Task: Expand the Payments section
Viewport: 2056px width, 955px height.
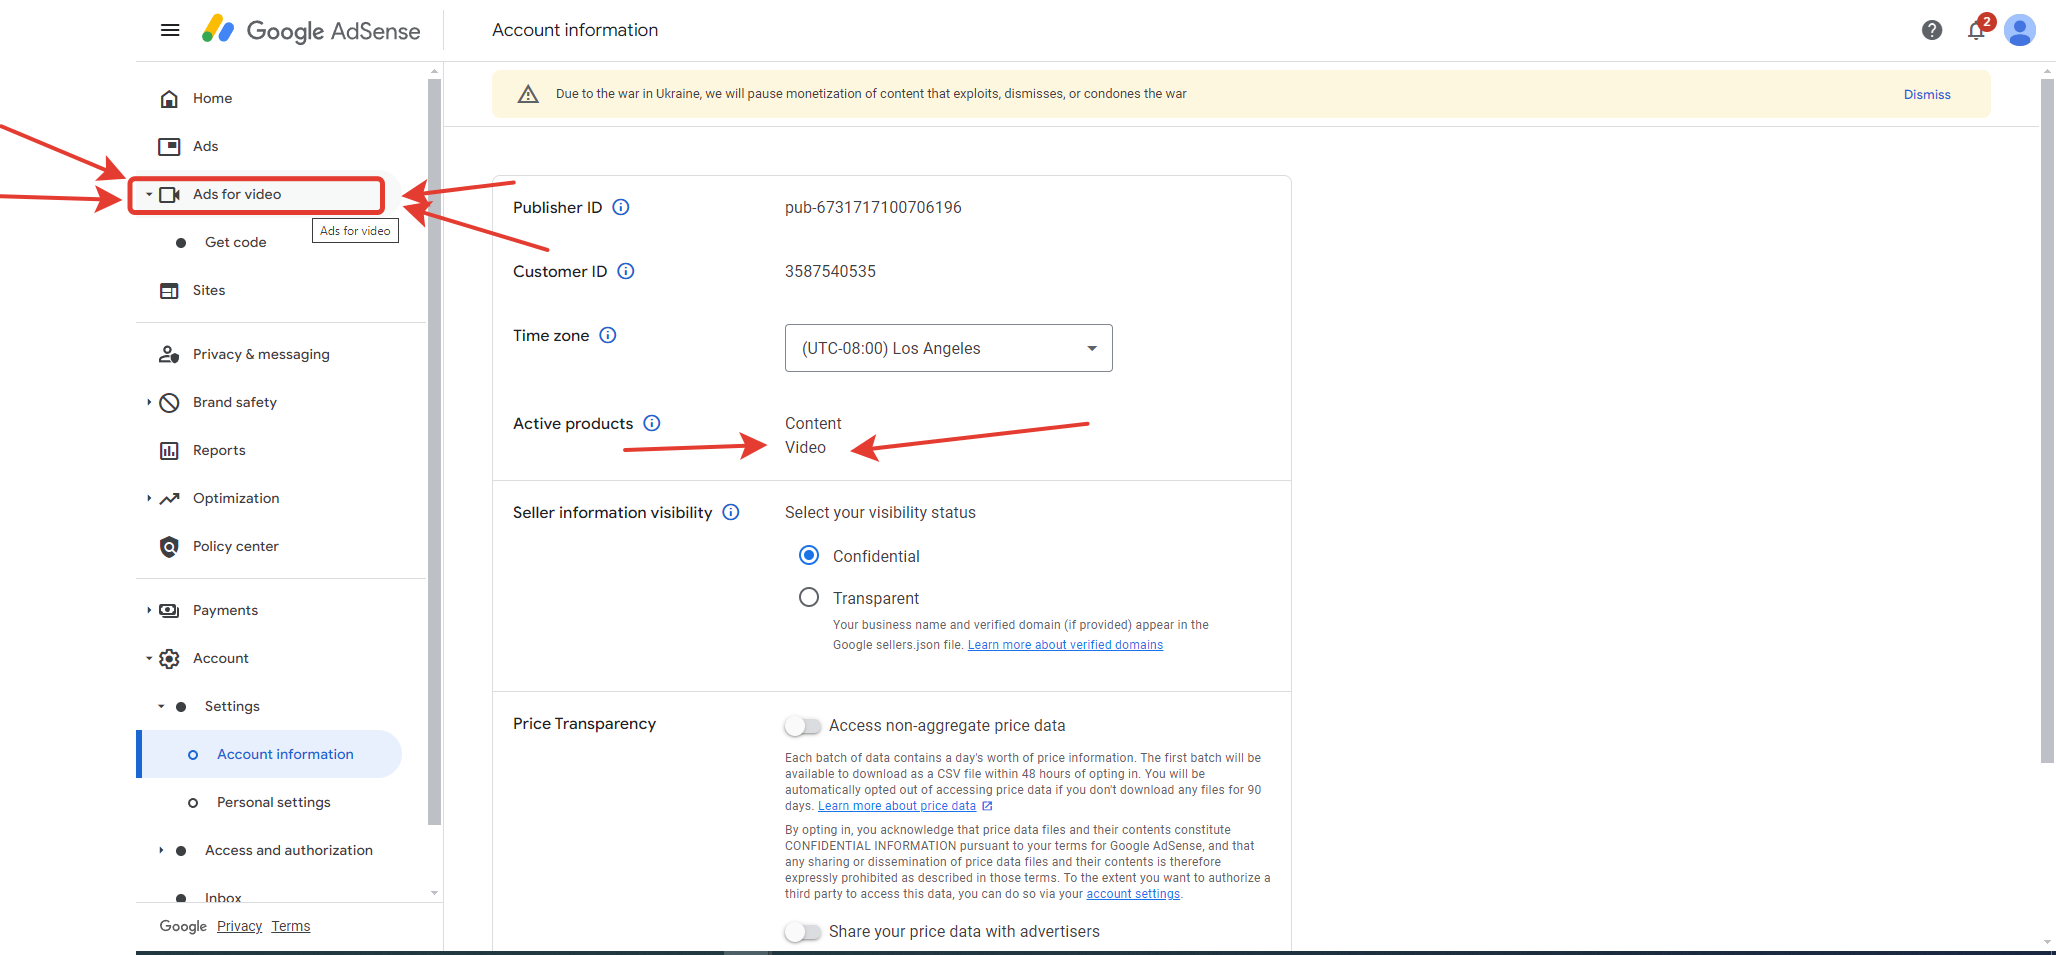Action: (x=149, y=610)
